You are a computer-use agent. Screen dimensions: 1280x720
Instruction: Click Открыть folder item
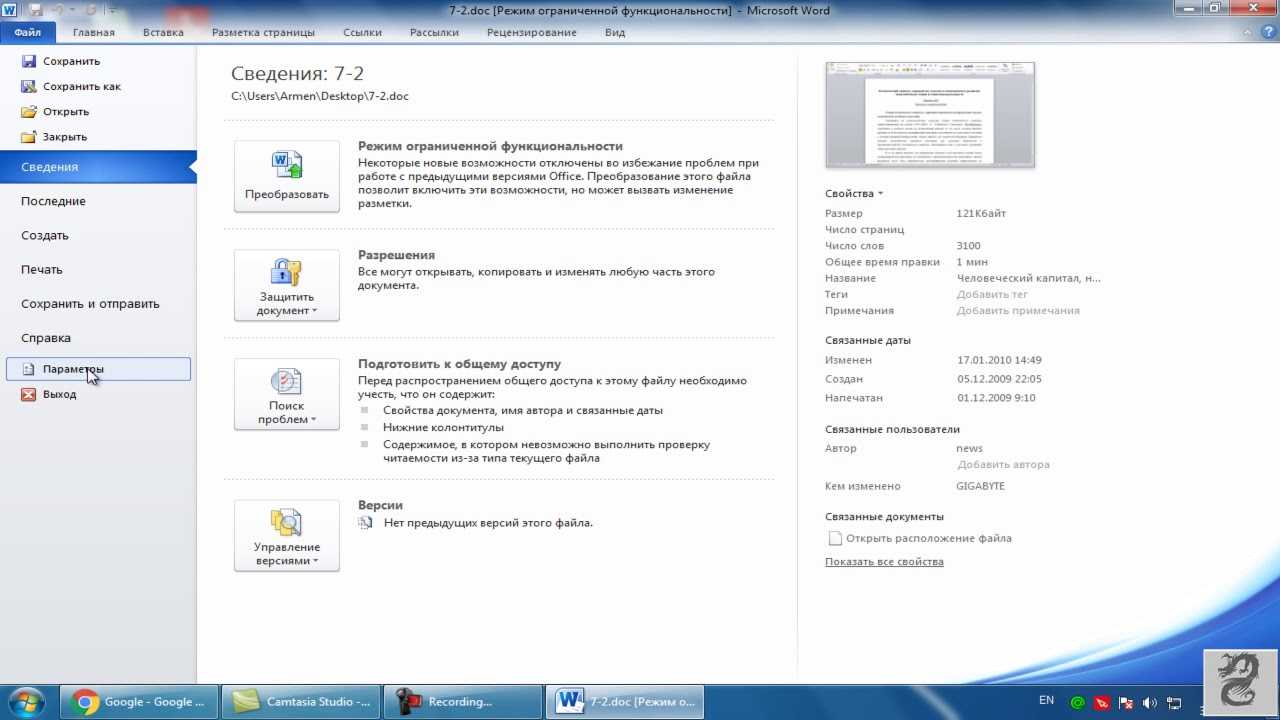point(66,111)
